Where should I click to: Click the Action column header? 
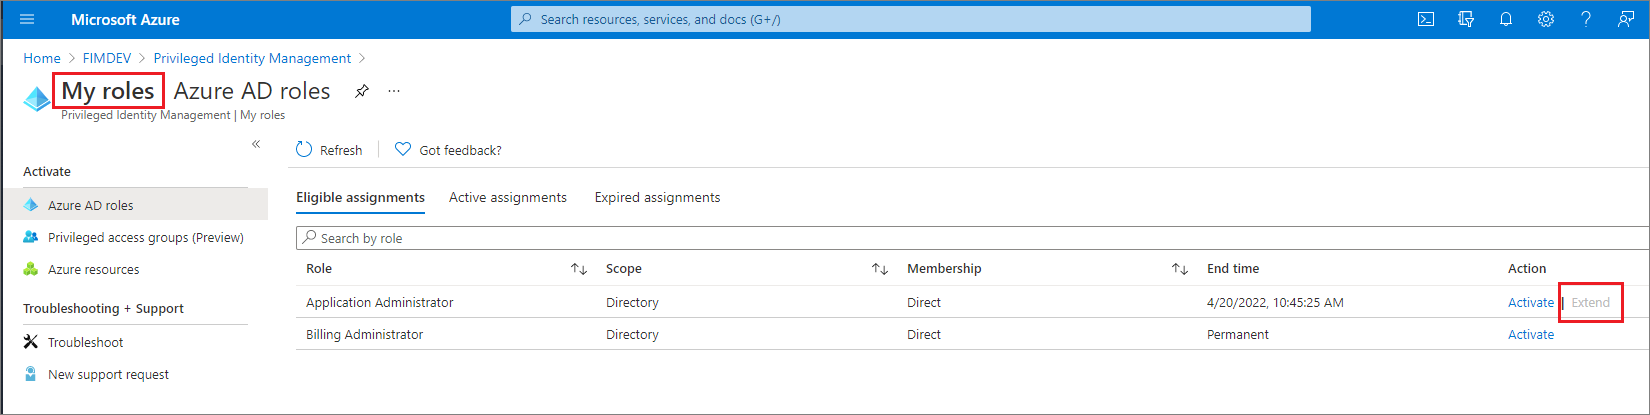(1526, 268)
